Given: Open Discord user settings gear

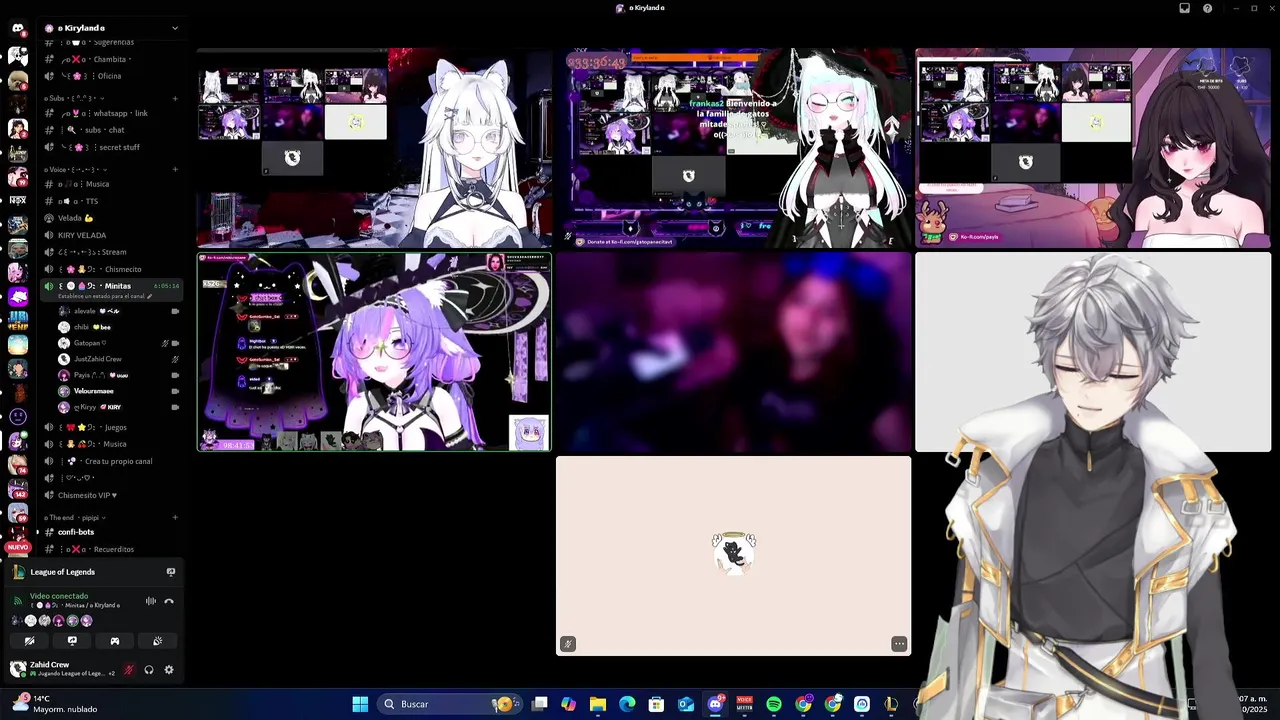Looking at the screenshot, I should 169,670.
